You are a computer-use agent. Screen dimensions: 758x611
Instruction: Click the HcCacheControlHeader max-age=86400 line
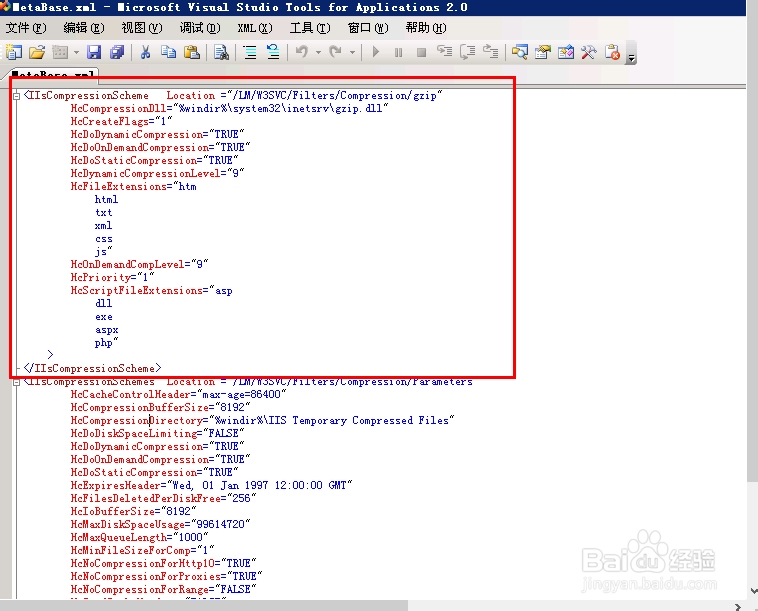[x=178, y=394]
